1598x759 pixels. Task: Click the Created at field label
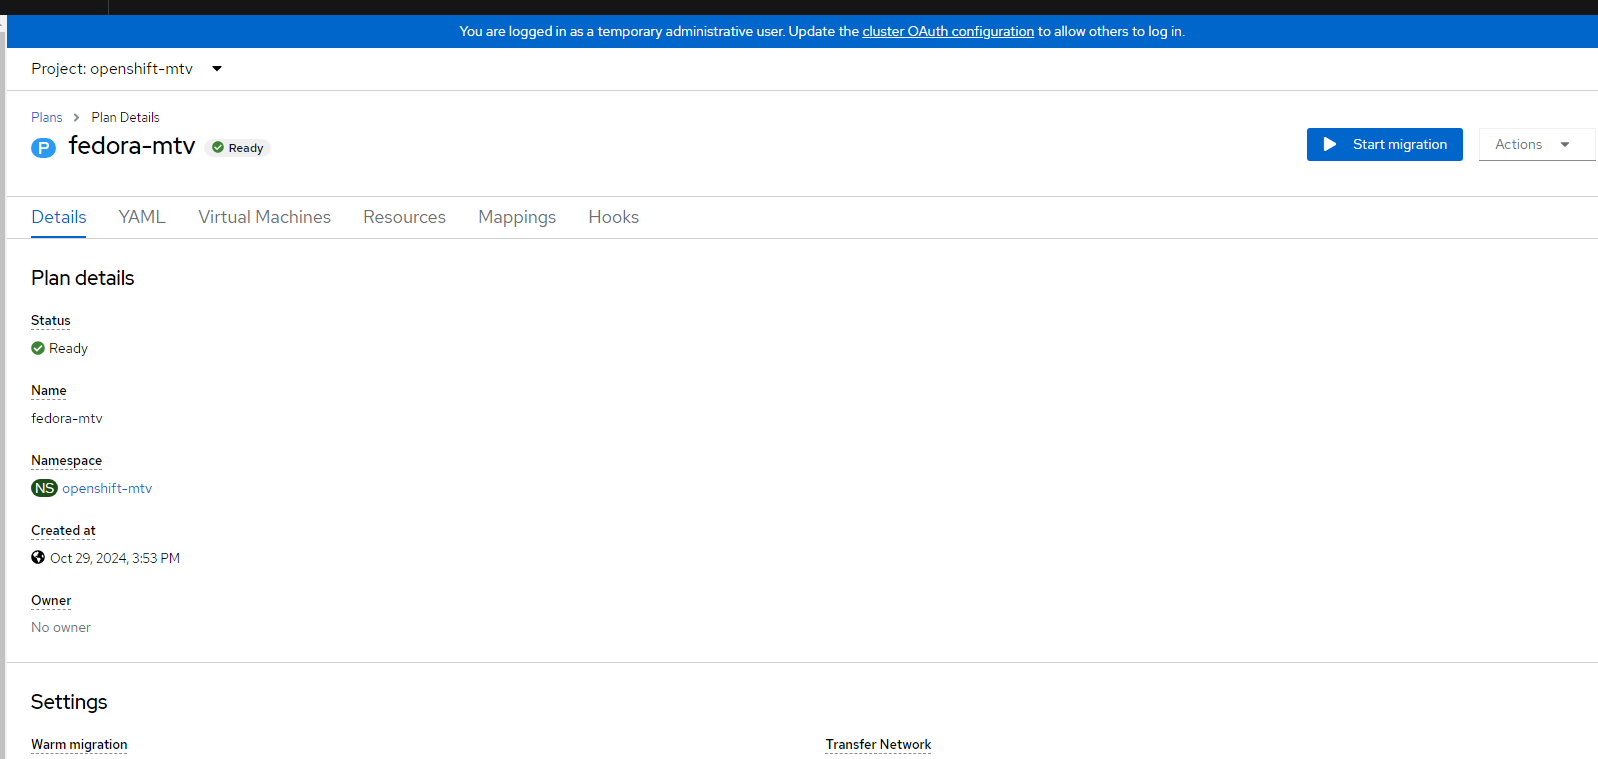point(63,531)
